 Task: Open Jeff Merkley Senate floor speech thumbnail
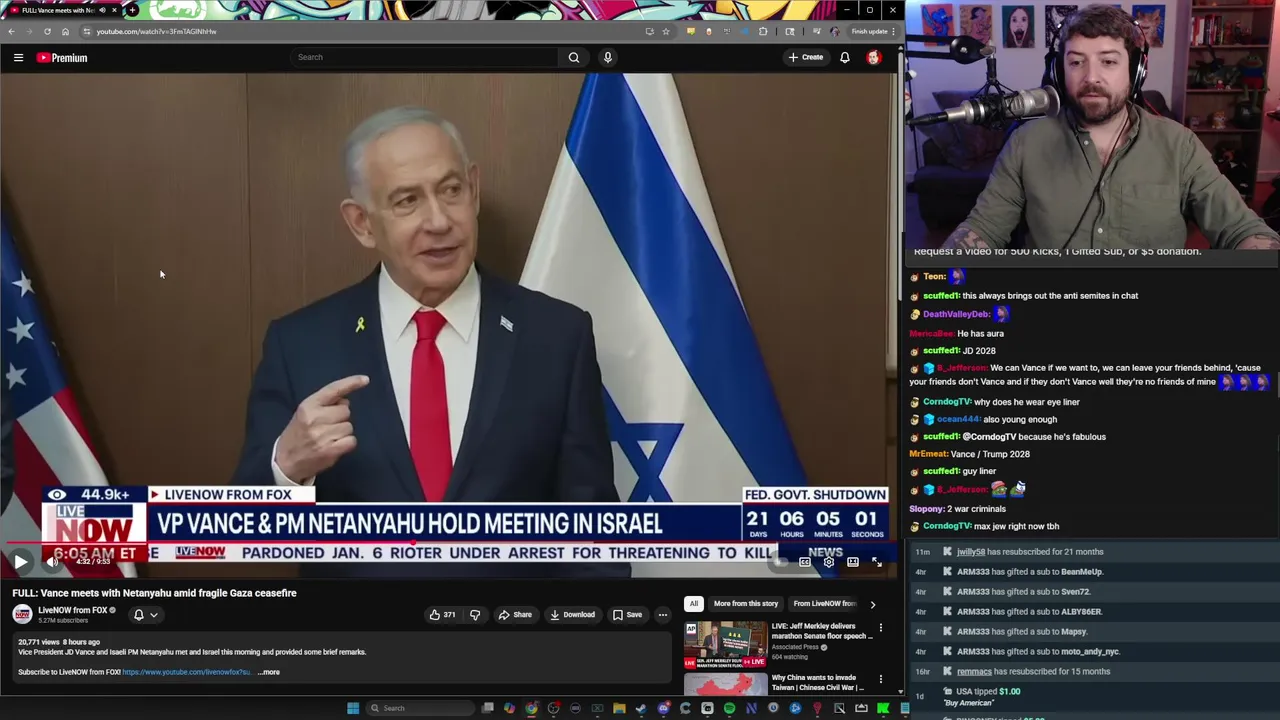pyautogui.click(x=725, y=645)
